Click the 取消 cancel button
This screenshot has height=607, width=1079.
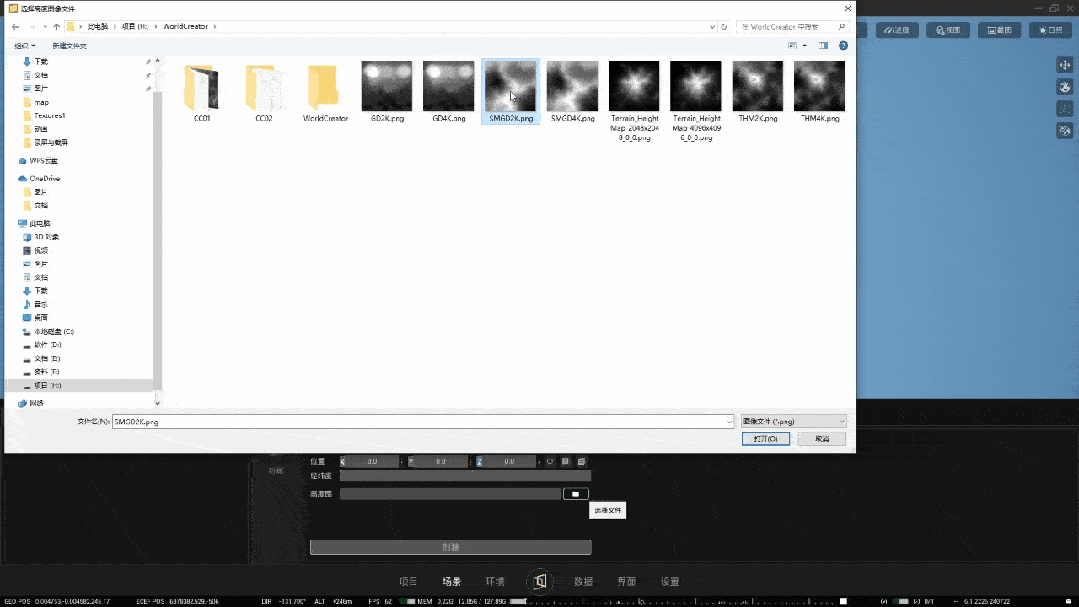pos(822,438)
